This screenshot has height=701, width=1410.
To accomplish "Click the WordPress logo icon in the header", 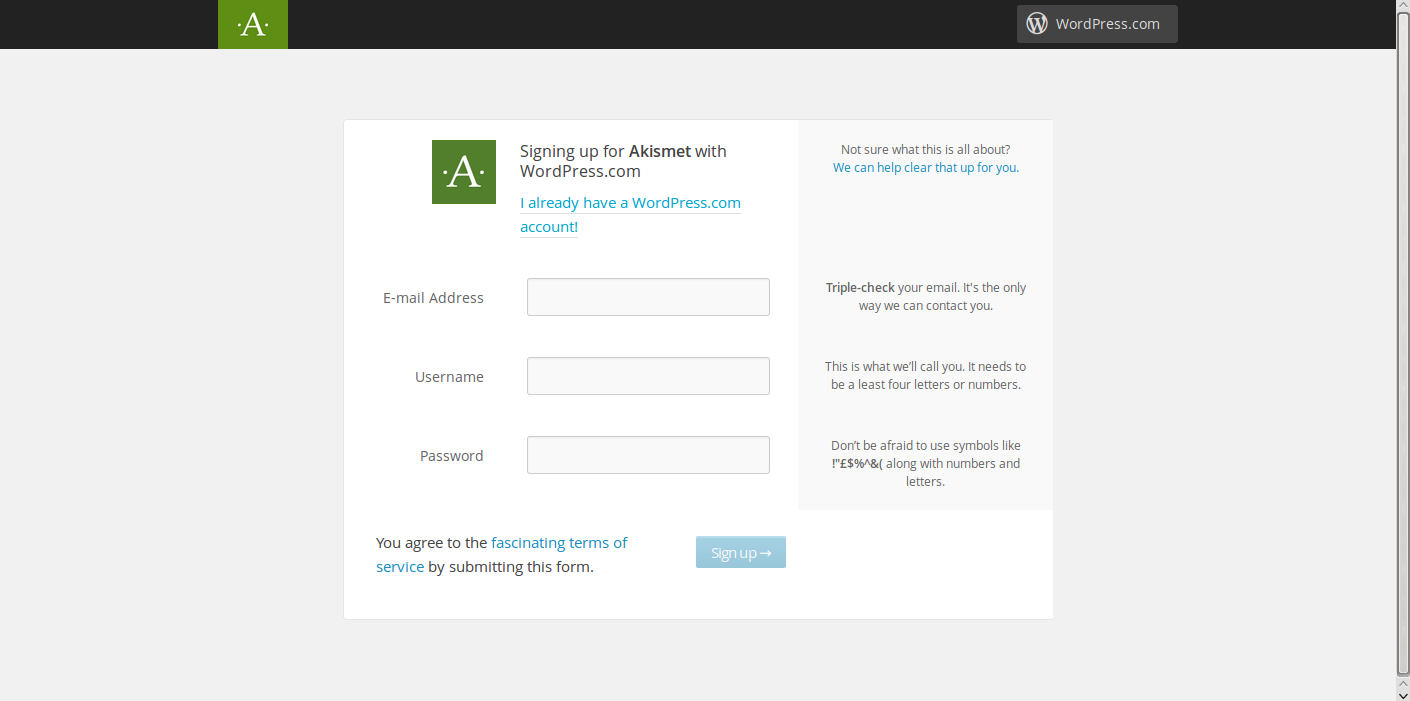I will [x=1037, y=24].
